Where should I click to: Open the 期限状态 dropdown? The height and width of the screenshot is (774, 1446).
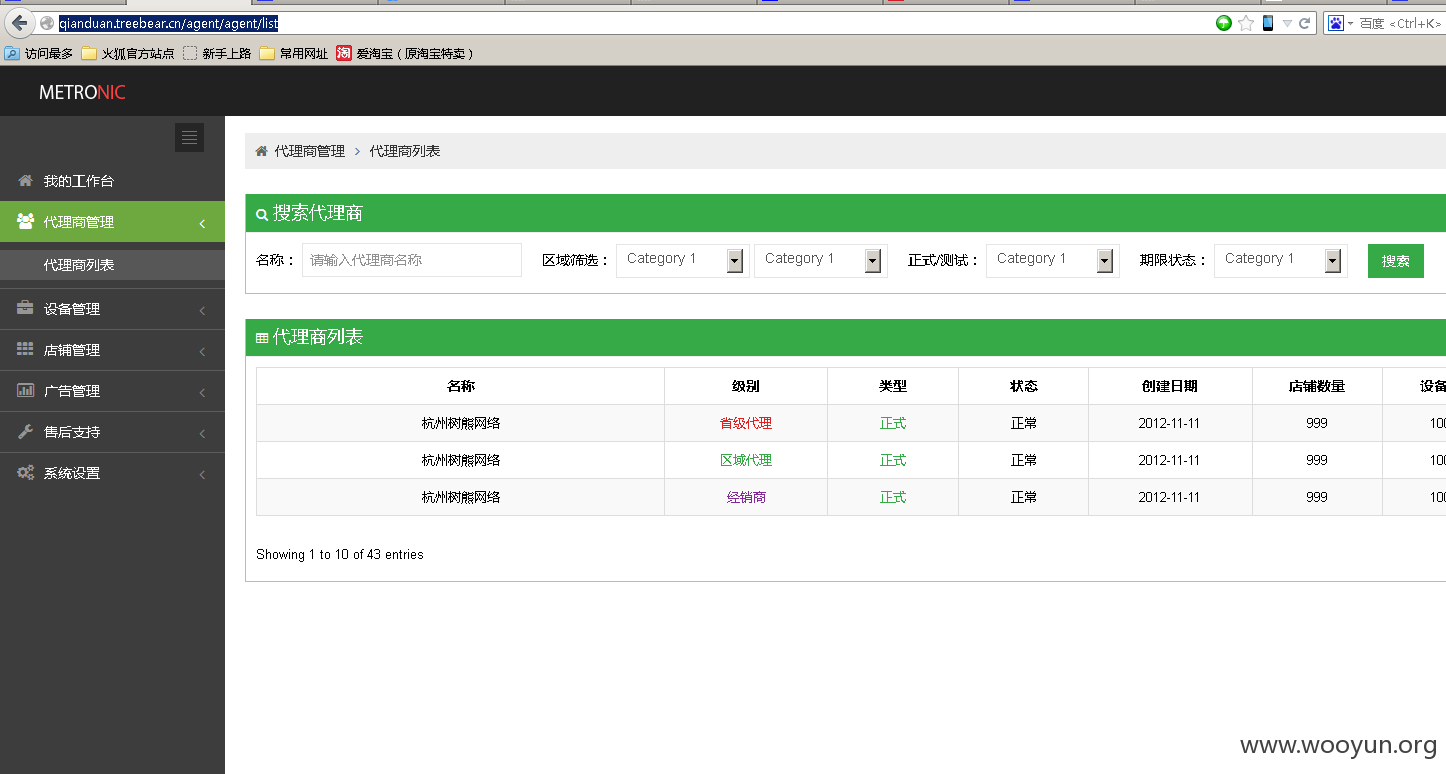coord(1281,260)
